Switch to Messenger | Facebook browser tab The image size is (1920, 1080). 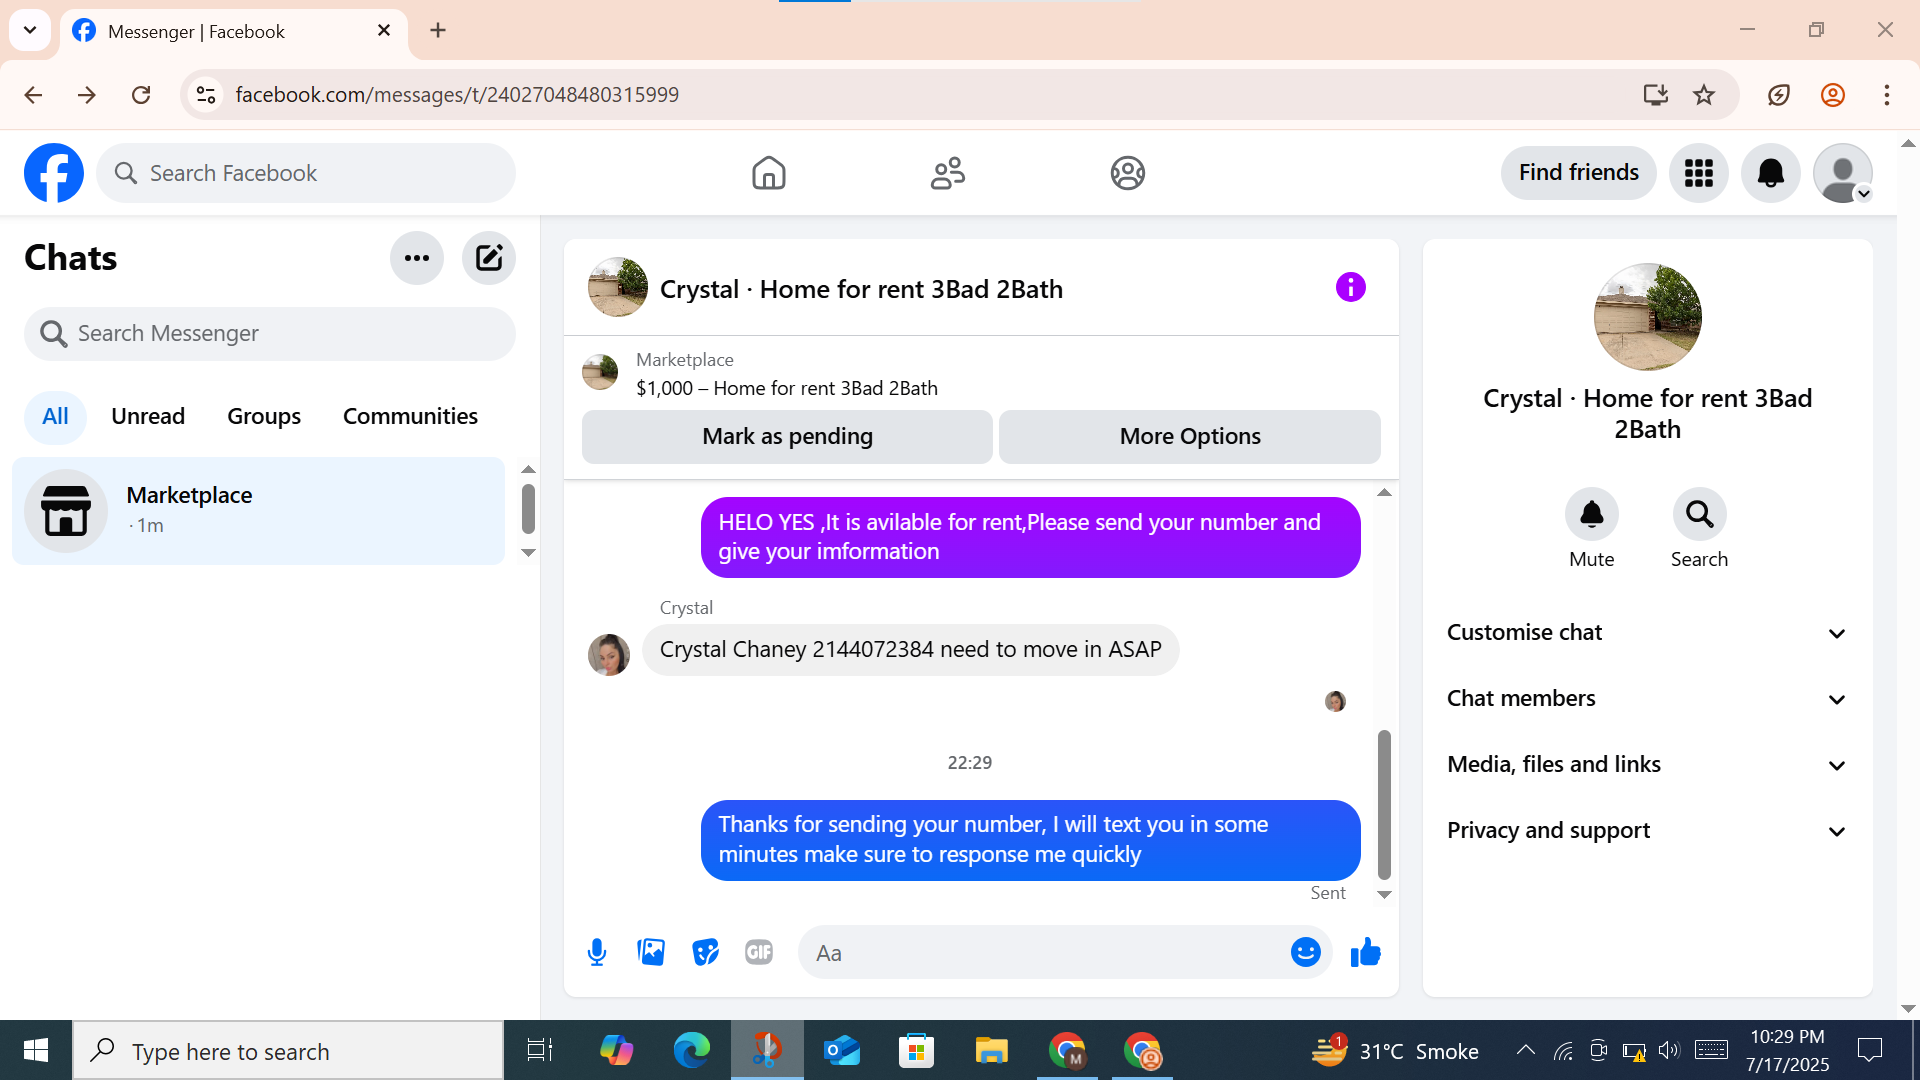(x=234, y=32)
